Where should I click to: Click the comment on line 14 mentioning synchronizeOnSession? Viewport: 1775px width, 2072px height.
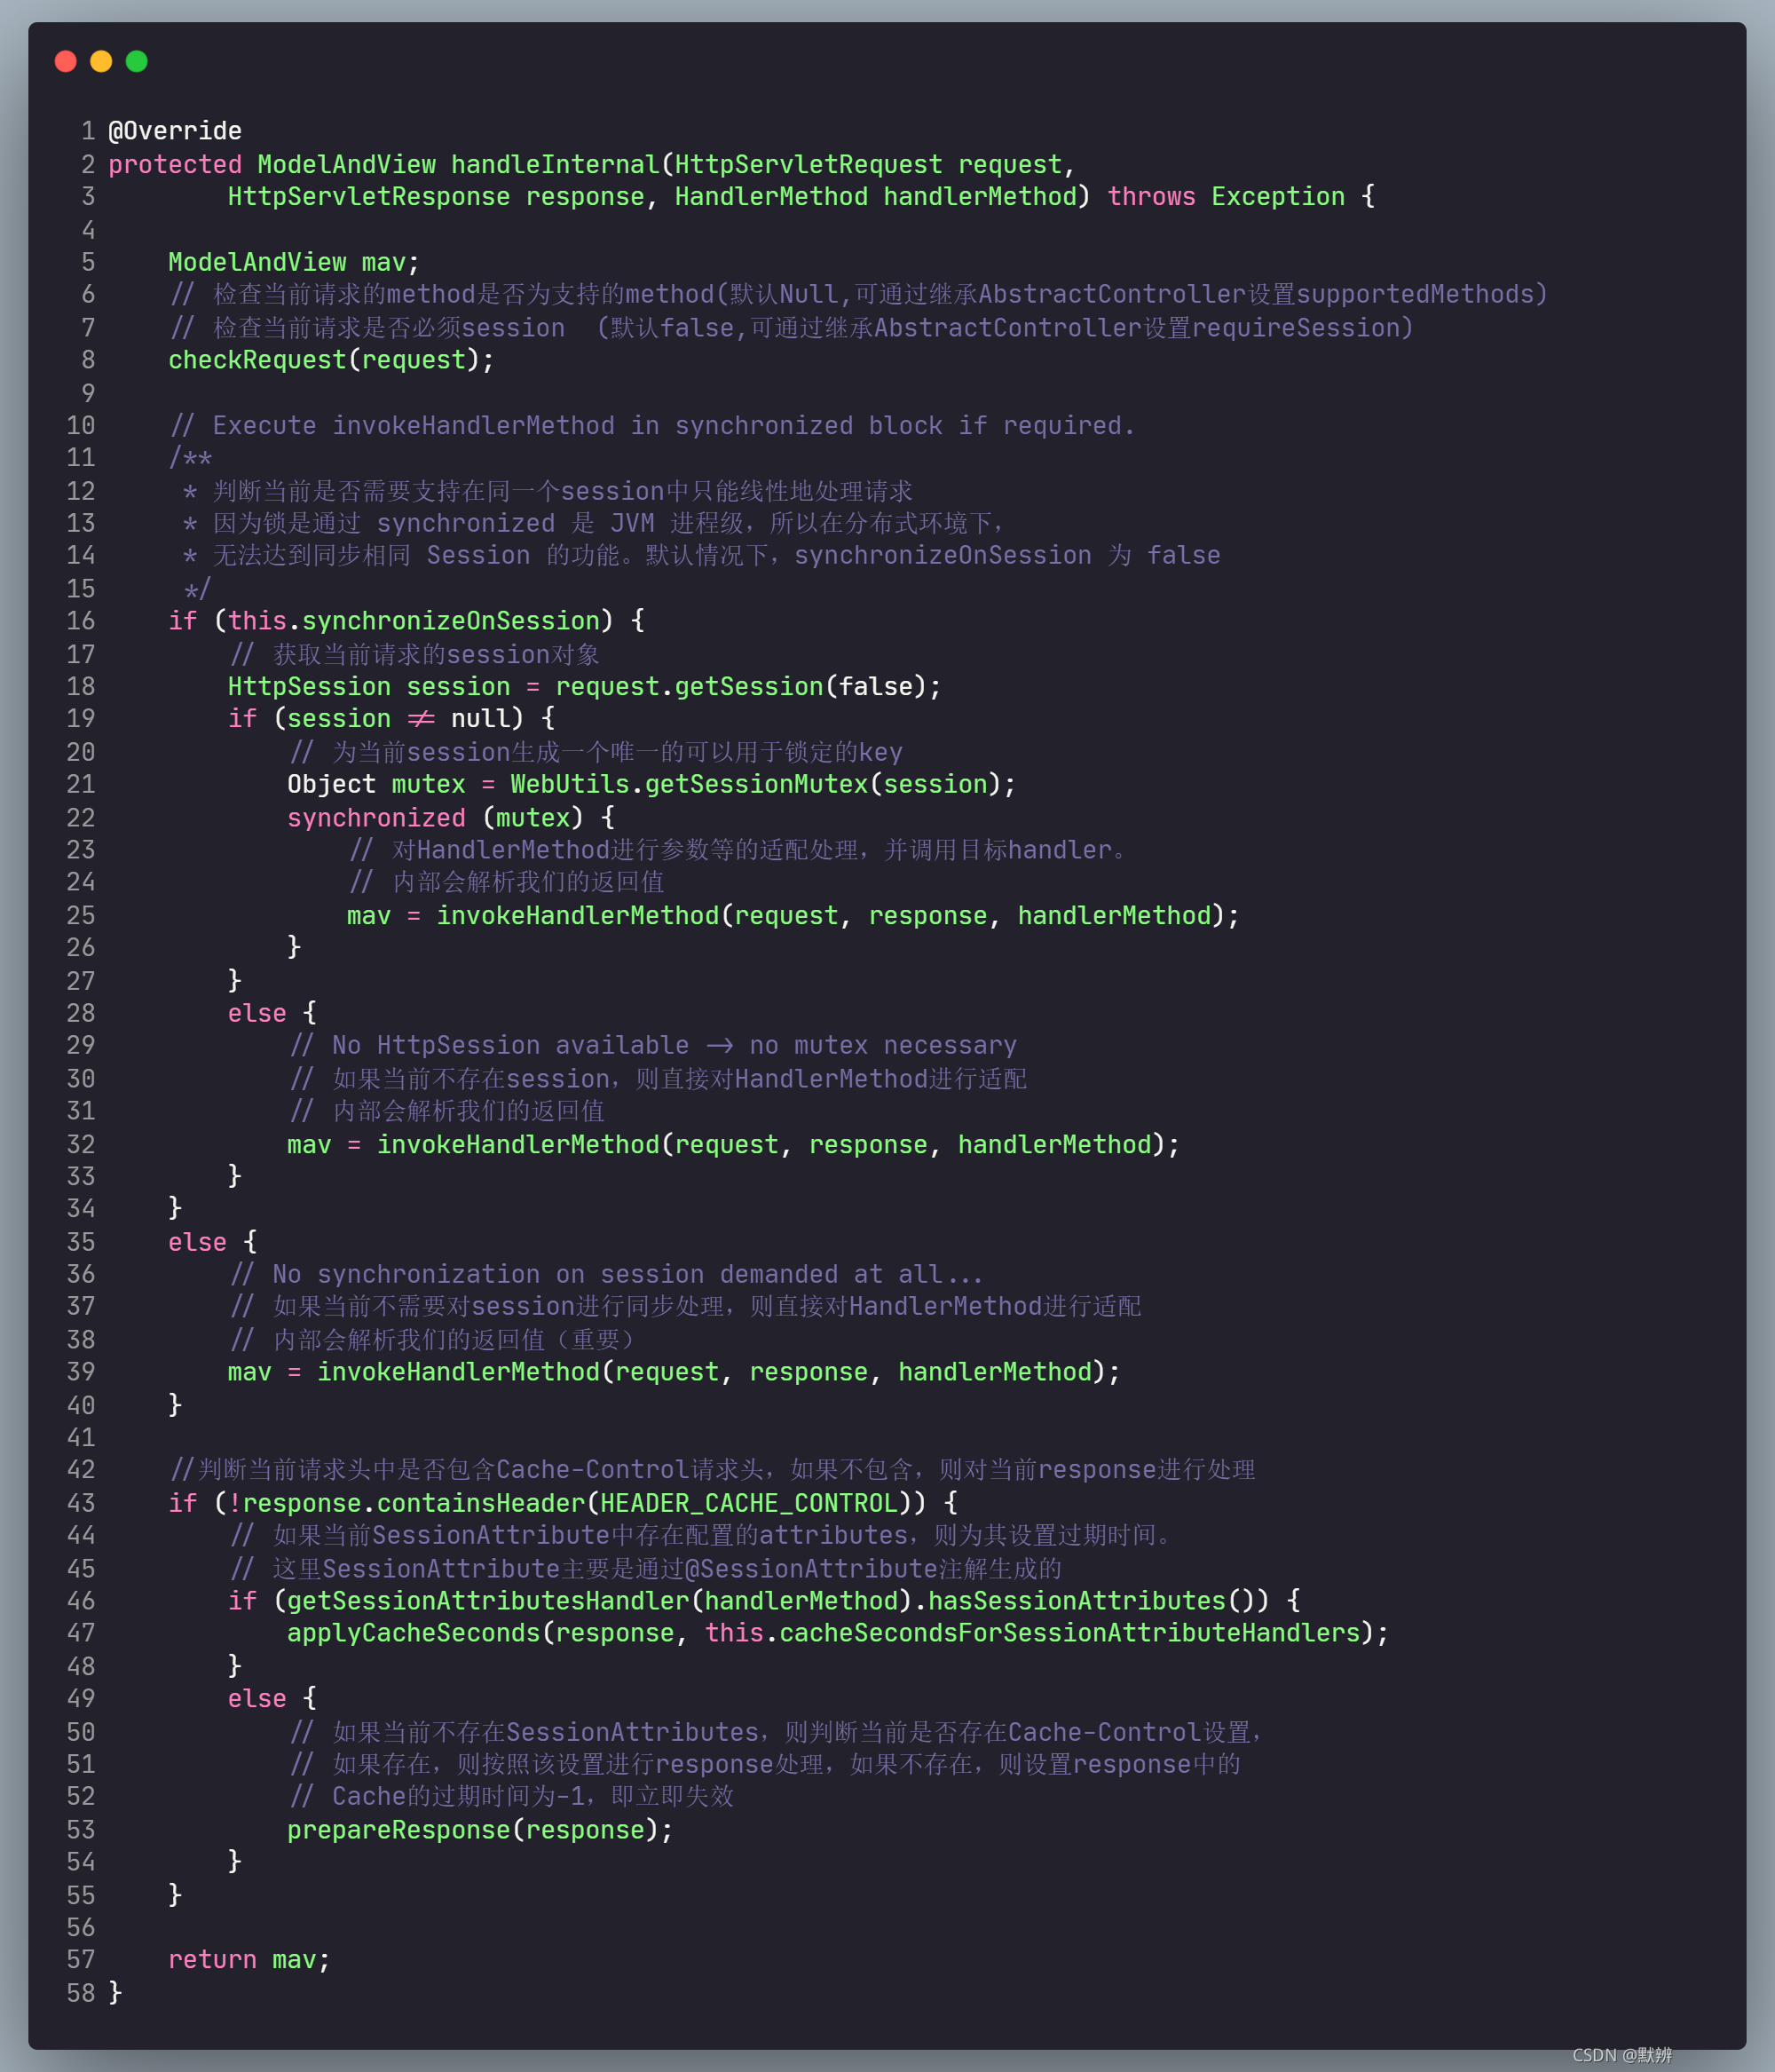(701, 555)
